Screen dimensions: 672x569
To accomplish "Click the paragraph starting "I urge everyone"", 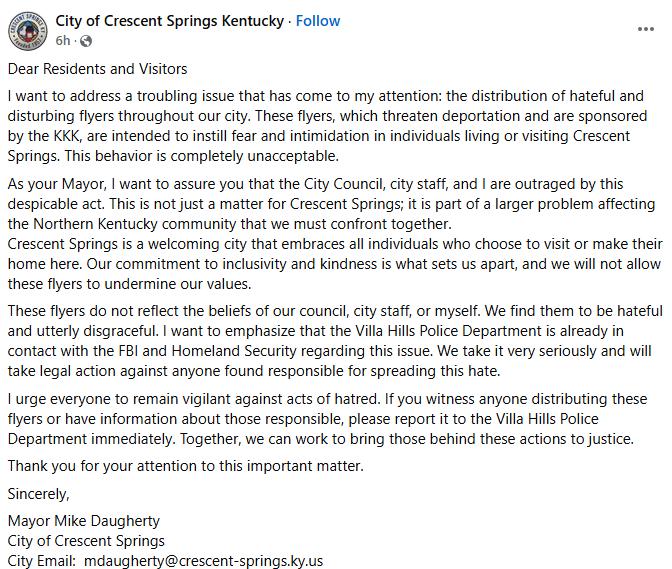I will pyautogui.click(x=330, y=419).
